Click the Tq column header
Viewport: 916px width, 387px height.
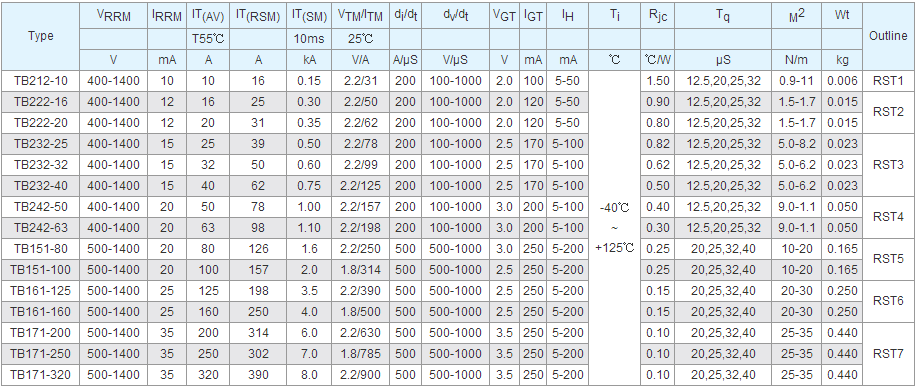[723, 16]
